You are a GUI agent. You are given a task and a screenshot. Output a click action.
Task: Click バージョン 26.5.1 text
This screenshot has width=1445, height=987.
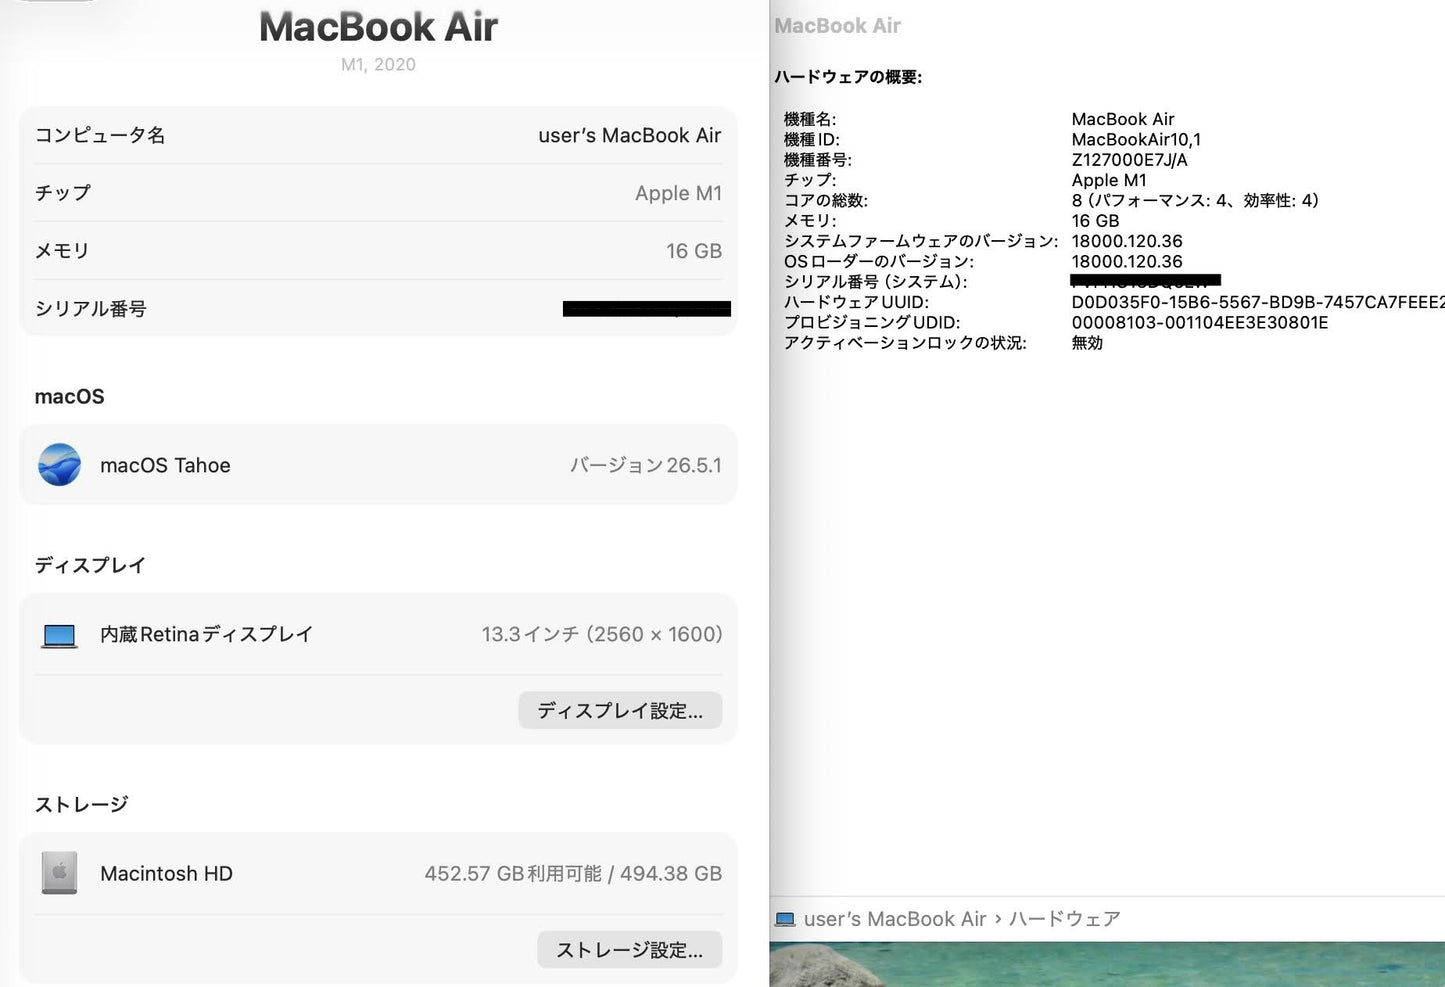click(x=646, y=465)
